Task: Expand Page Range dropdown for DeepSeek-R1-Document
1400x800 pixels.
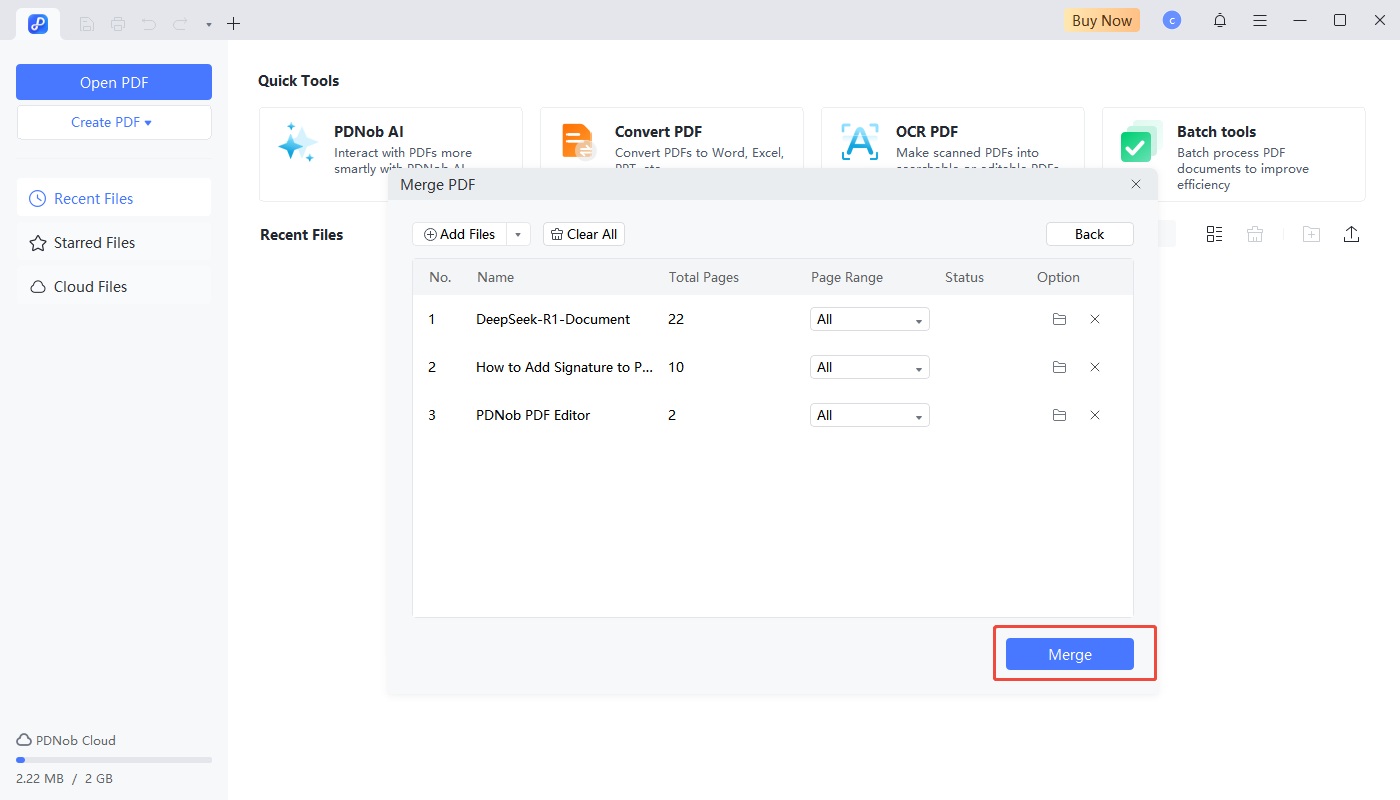Action: [869, 319]
